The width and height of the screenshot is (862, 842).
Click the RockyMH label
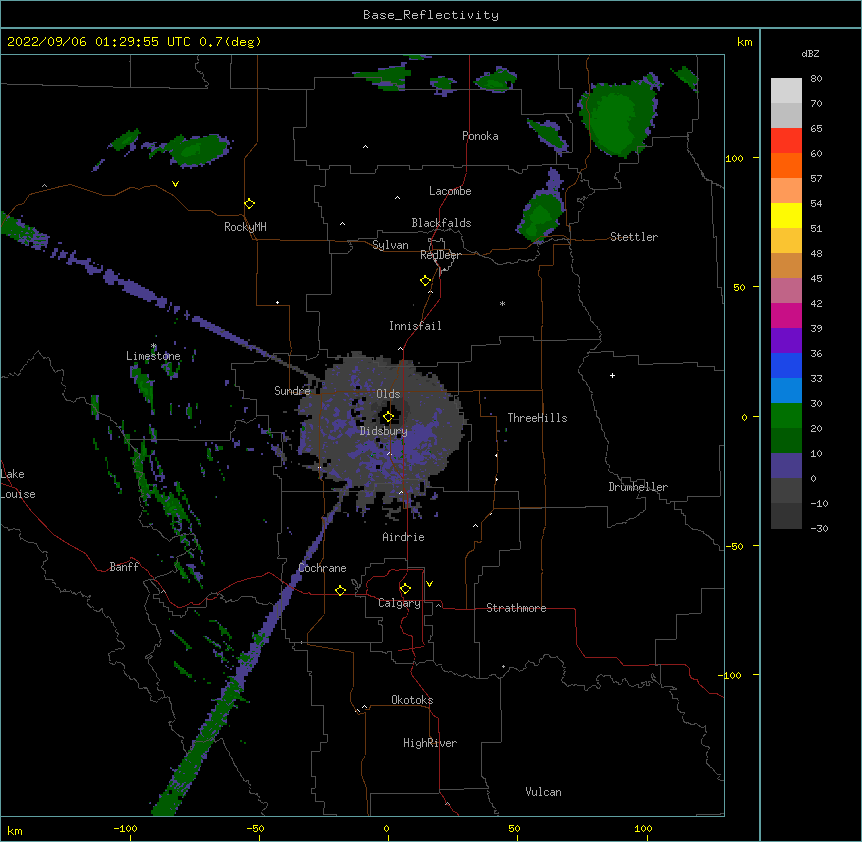[x=245, y=227]
